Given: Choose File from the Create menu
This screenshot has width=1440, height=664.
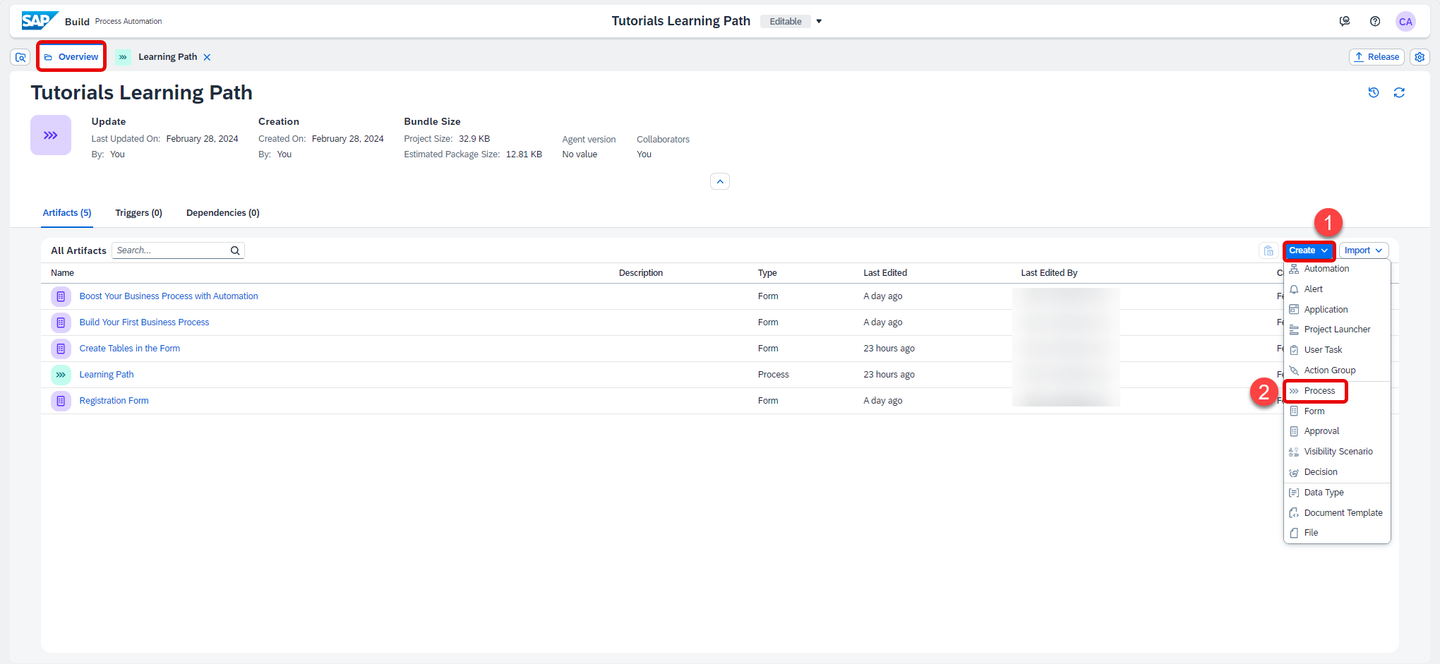Looking at the screenshot, I should (x=1337, y=533).
